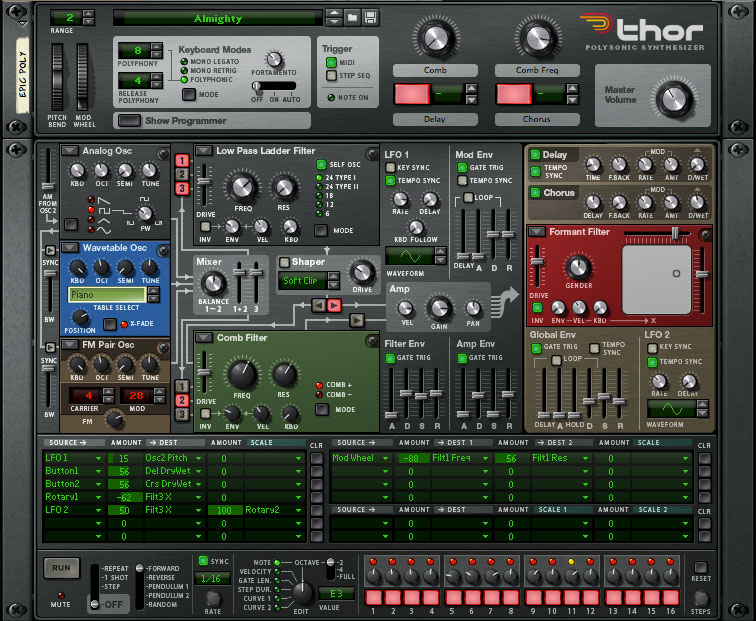756x621 pixels.
Task: Click the Almighty patch name display
Action: 218,18
